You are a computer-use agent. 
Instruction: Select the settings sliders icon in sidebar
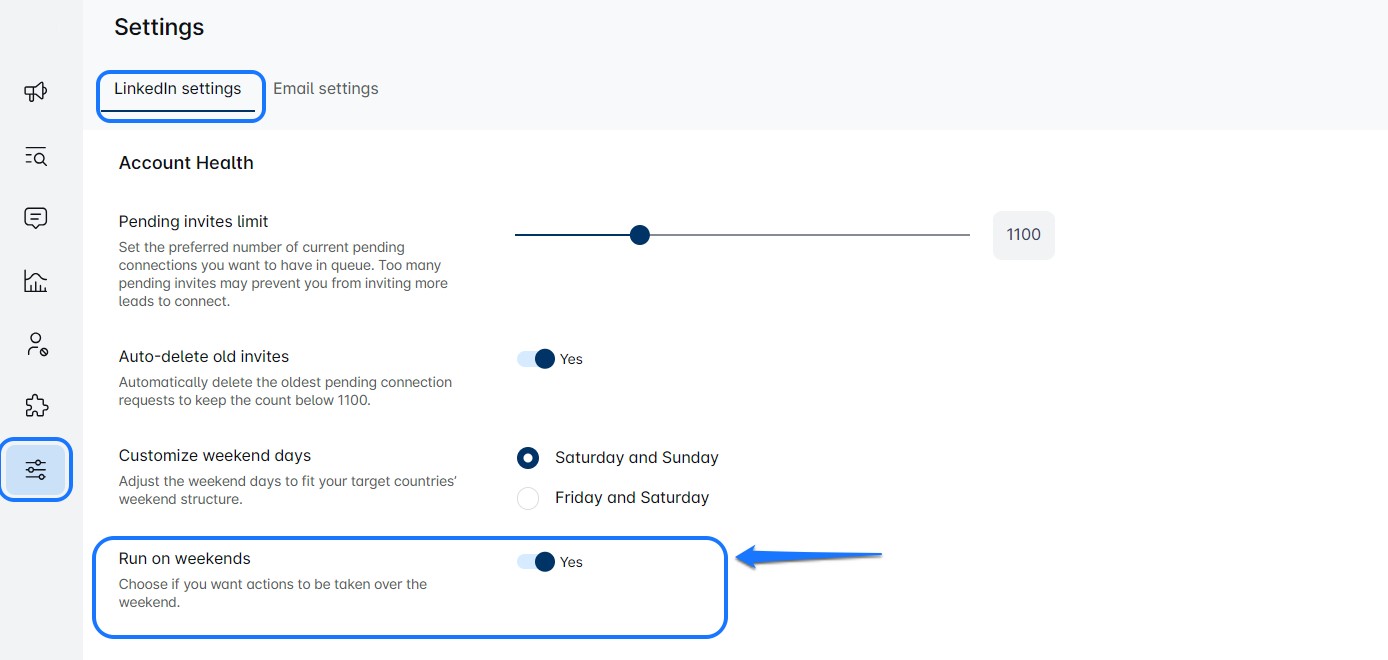click(36, 469)
